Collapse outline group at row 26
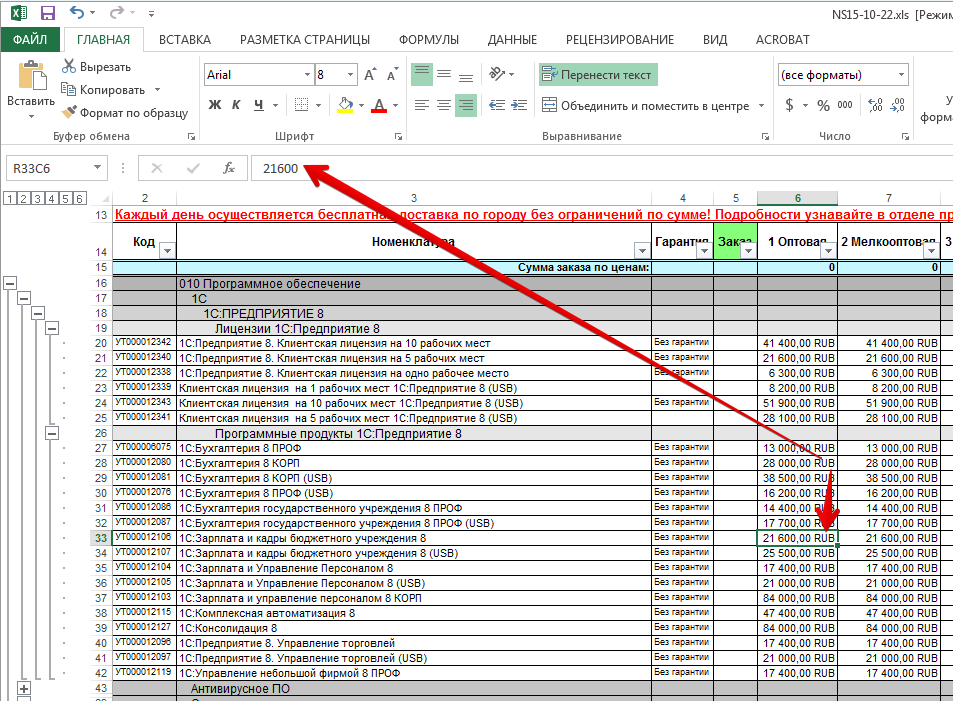The image size is (953, 701). [x=52, y=433]
